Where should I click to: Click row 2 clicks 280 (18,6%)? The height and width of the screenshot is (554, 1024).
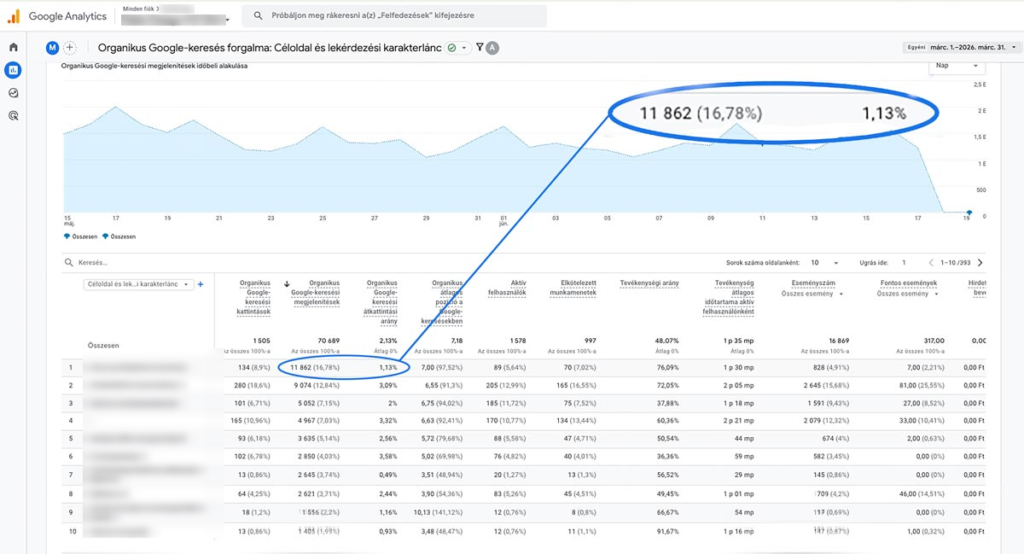pyautogui.click(x=252, y=385)
